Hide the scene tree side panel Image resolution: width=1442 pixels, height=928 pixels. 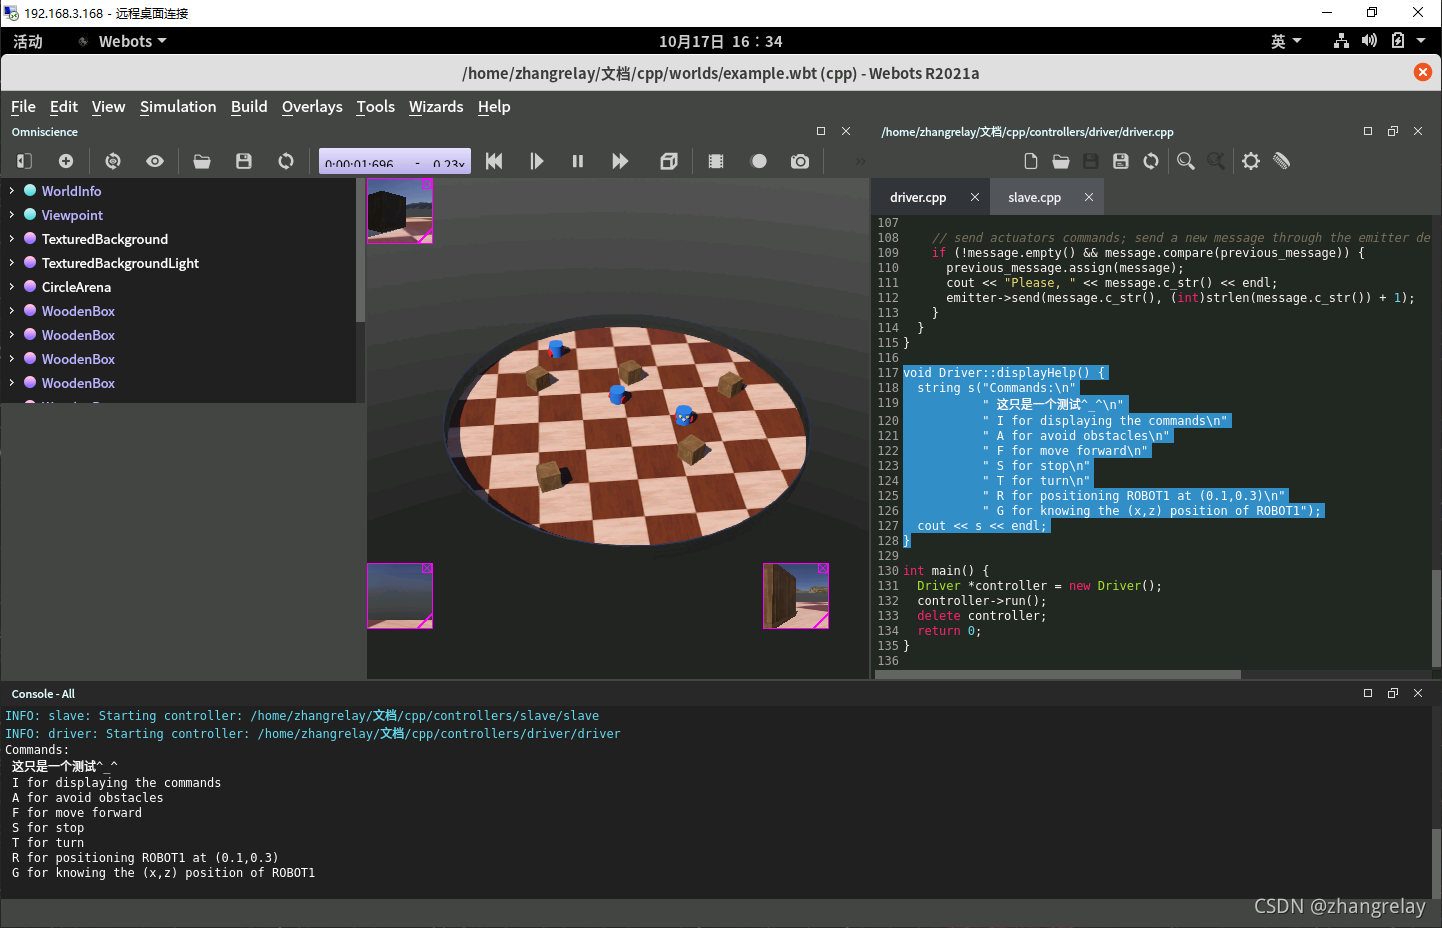(x=25, y=161)
